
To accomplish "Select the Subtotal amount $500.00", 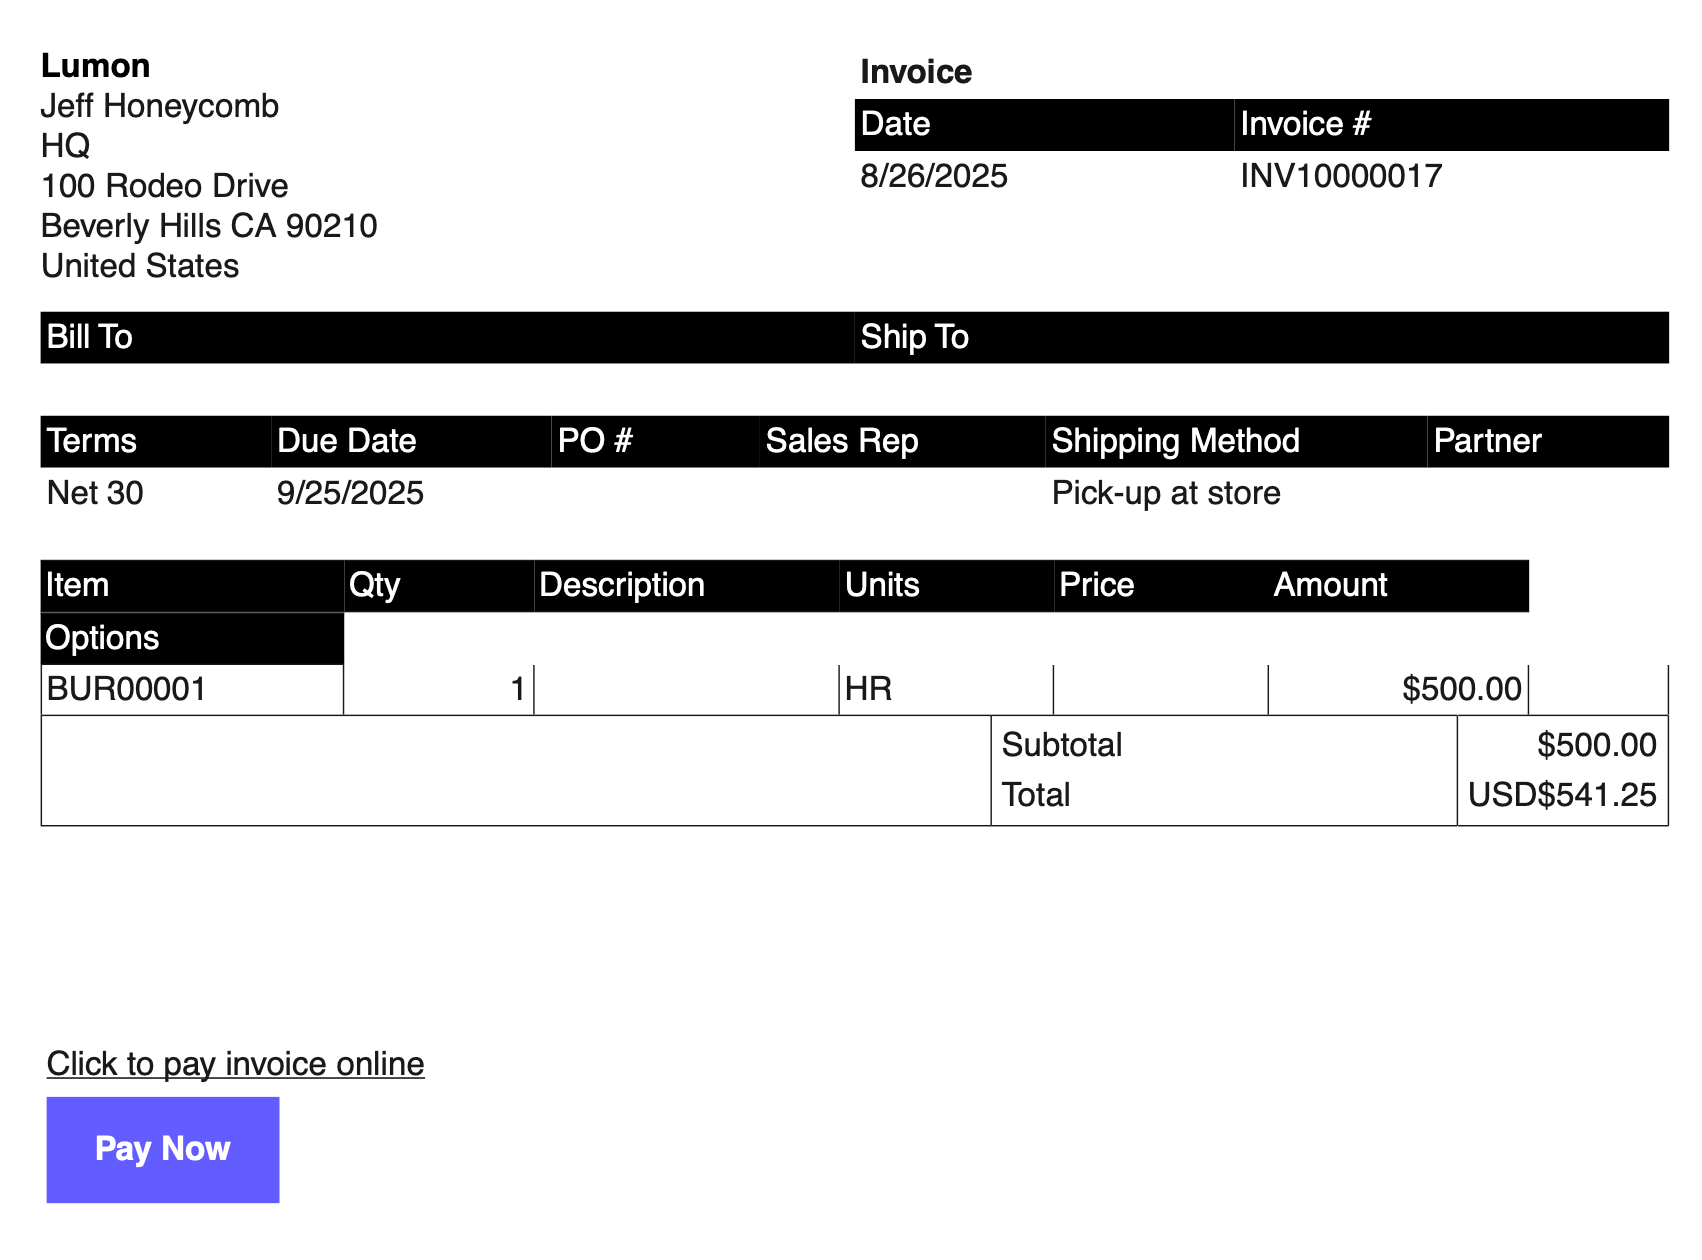I will click(x=1597, y=744).
